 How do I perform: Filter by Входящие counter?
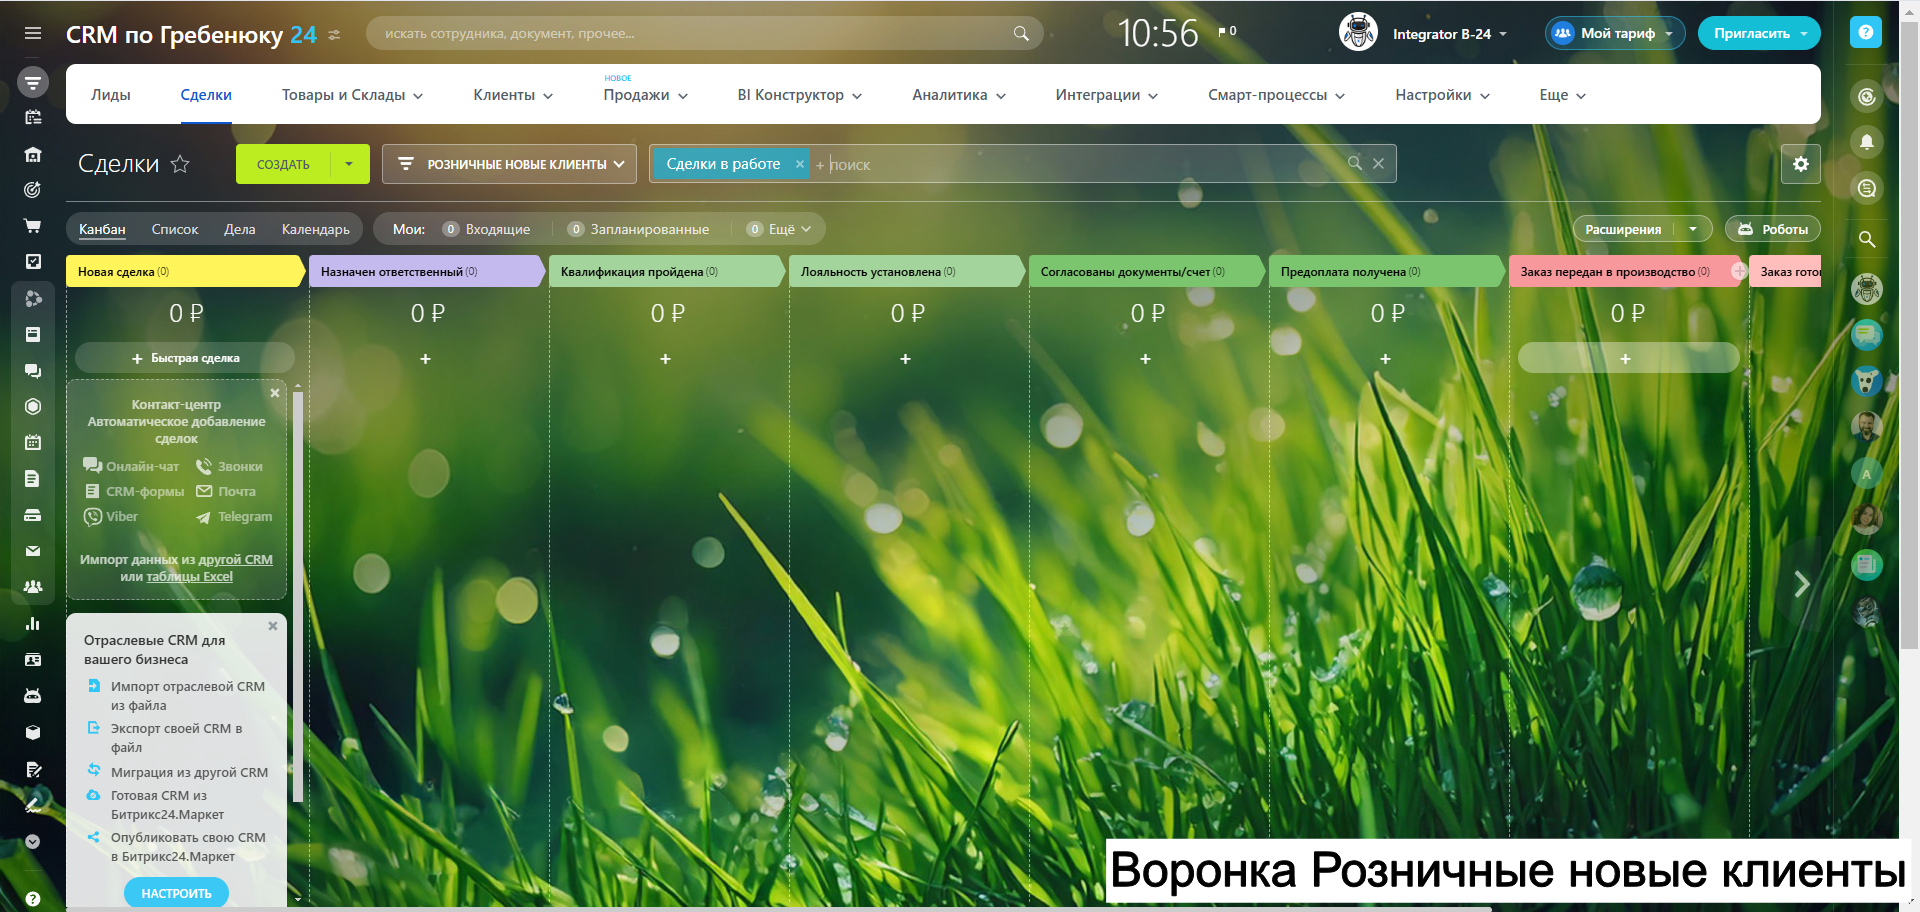[487, 229]
